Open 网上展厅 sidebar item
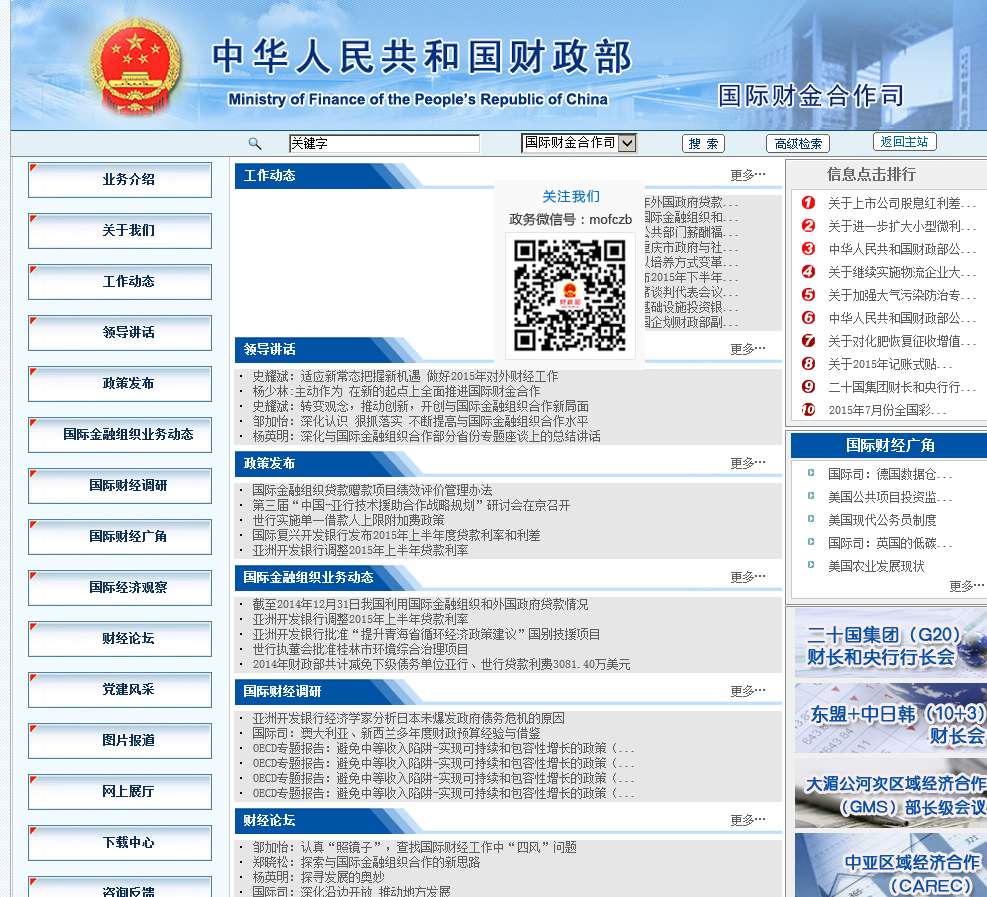Screen dimensions: 987x897 [x=120, y=792]
